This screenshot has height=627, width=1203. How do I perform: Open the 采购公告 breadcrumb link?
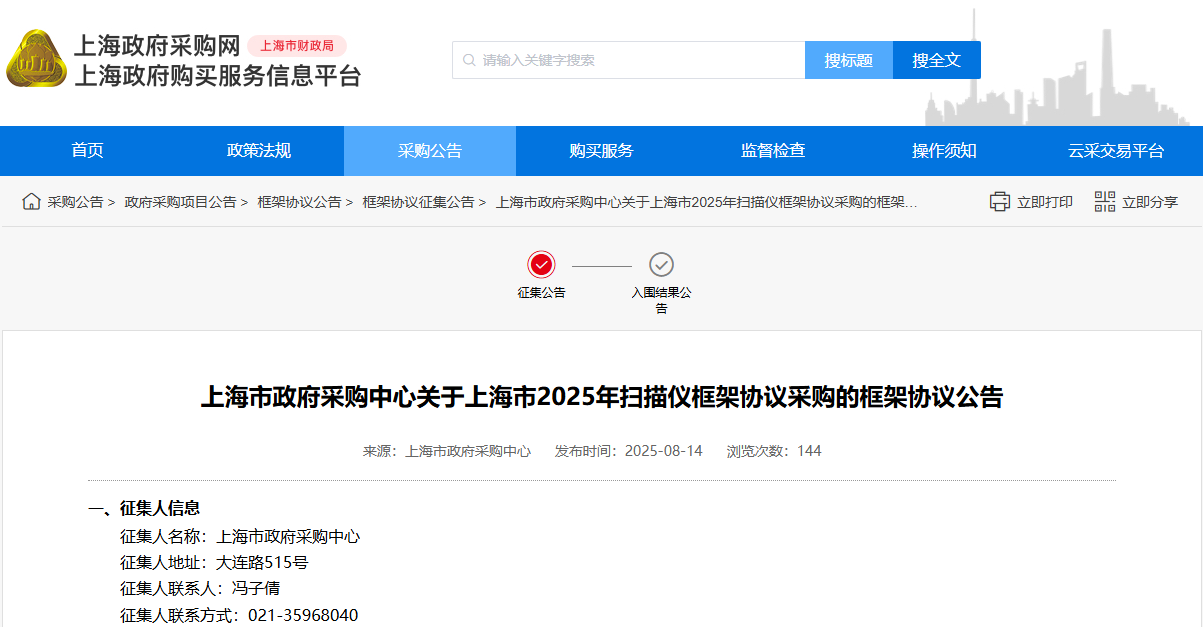coord(78,201)
